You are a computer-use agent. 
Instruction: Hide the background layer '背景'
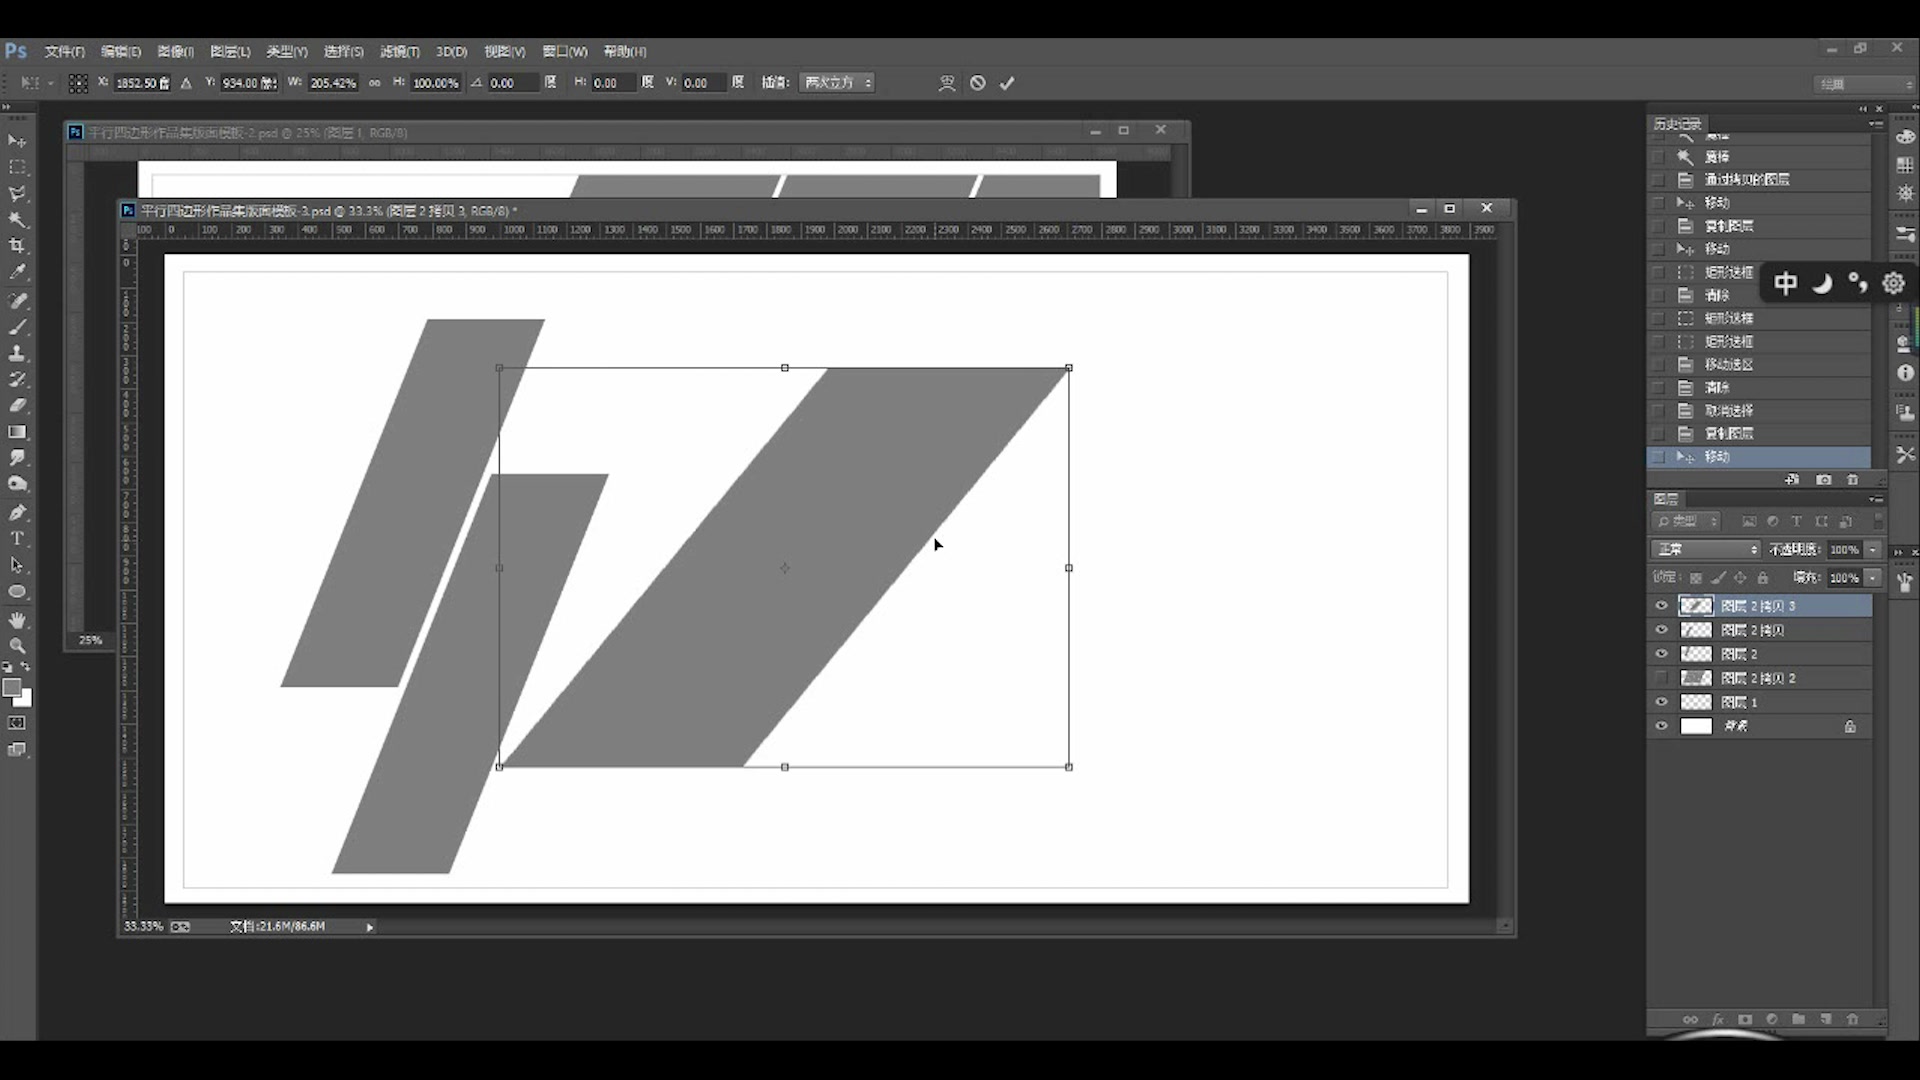tap(1662, 726)
